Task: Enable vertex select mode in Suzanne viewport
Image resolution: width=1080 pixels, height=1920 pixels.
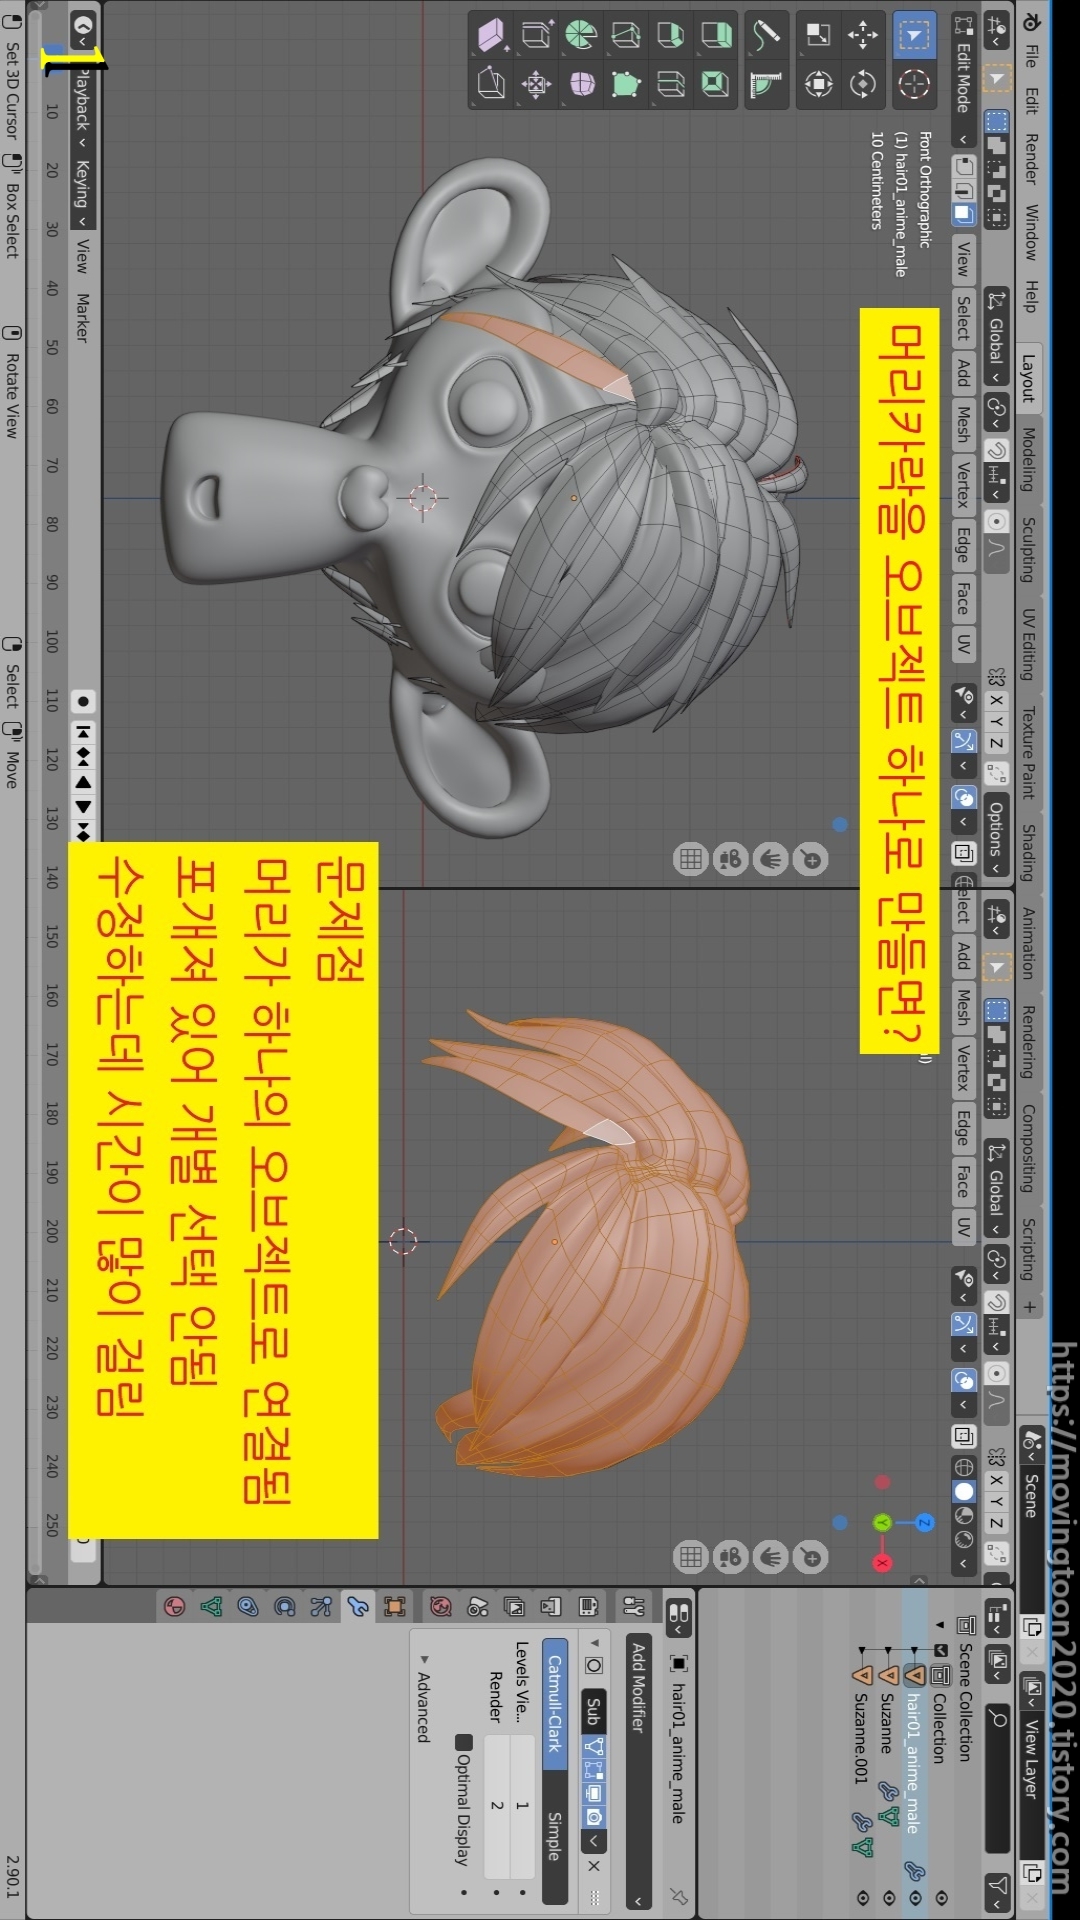Action: [963, 166]
